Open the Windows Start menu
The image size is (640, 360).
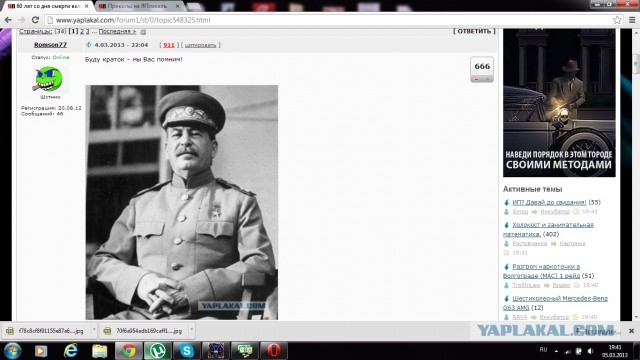[13, 351]
